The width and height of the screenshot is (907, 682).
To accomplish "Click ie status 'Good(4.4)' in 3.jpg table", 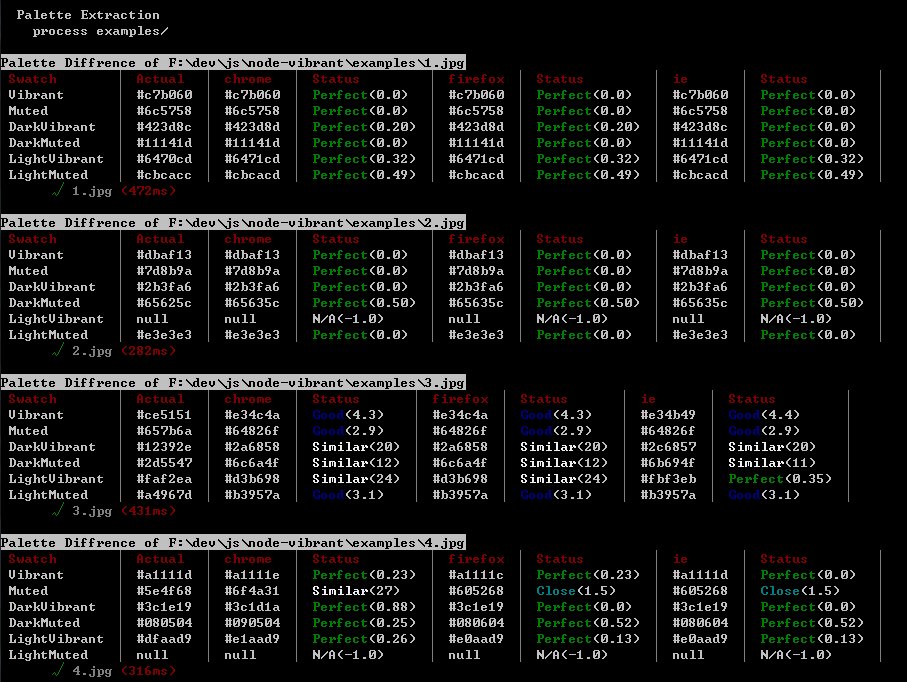I will 764,415.
